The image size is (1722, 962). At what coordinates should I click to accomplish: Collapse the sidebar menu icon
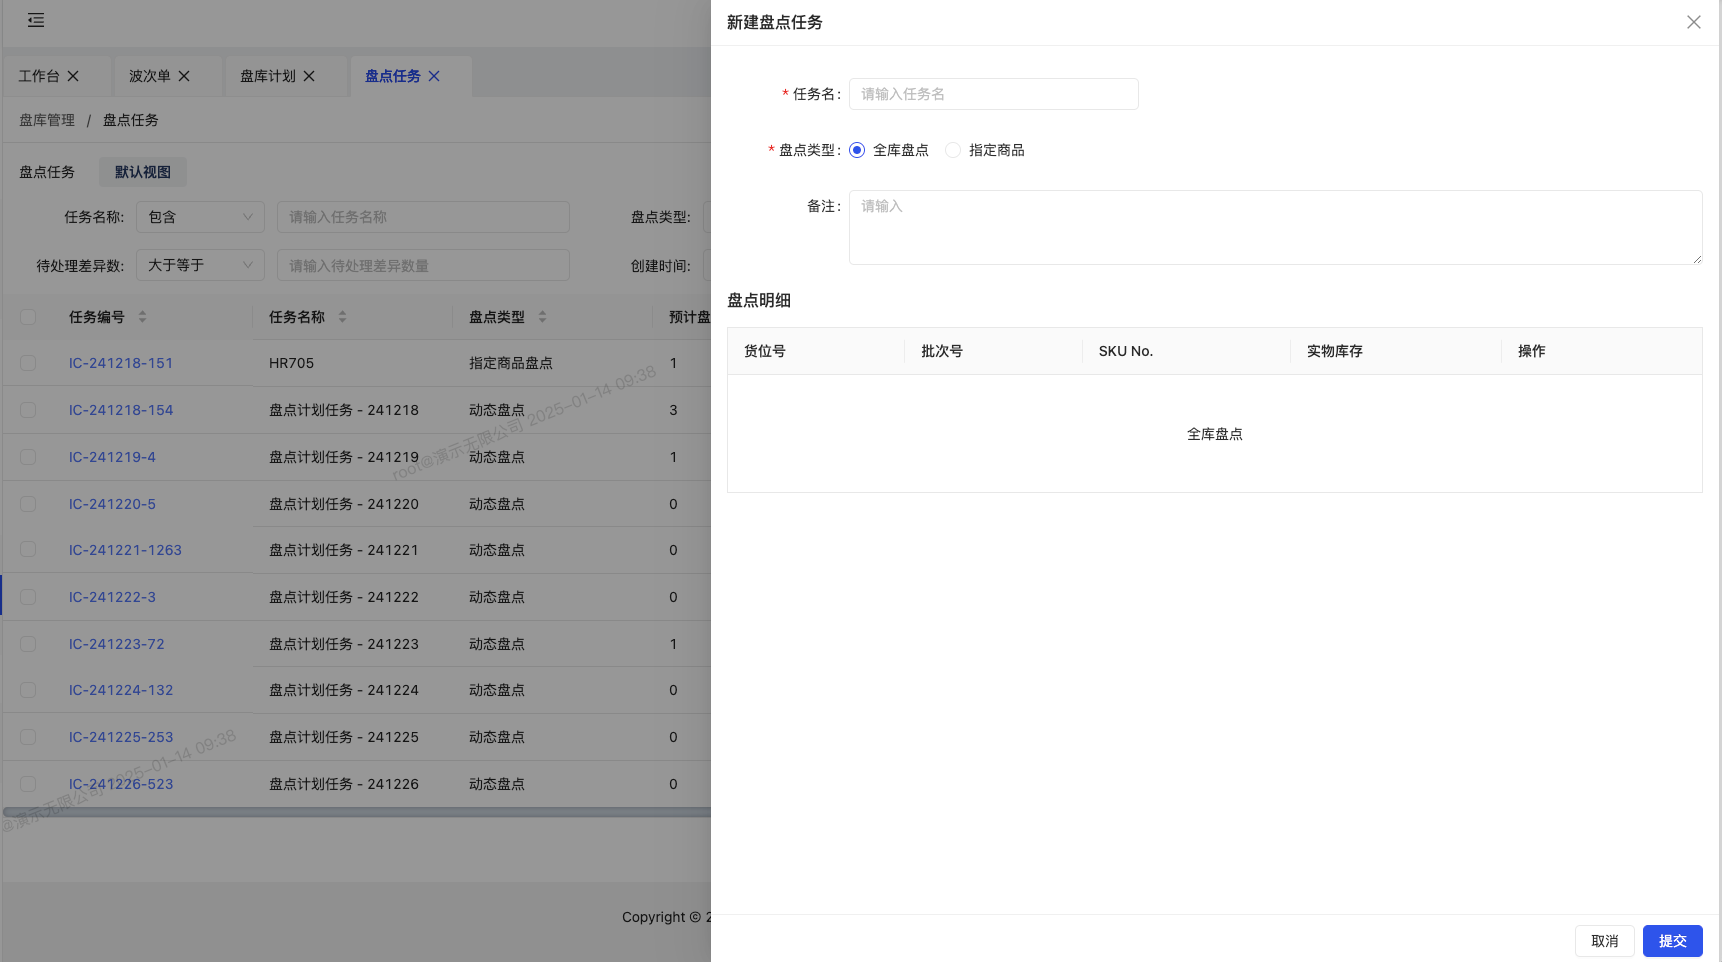[36, 20]
